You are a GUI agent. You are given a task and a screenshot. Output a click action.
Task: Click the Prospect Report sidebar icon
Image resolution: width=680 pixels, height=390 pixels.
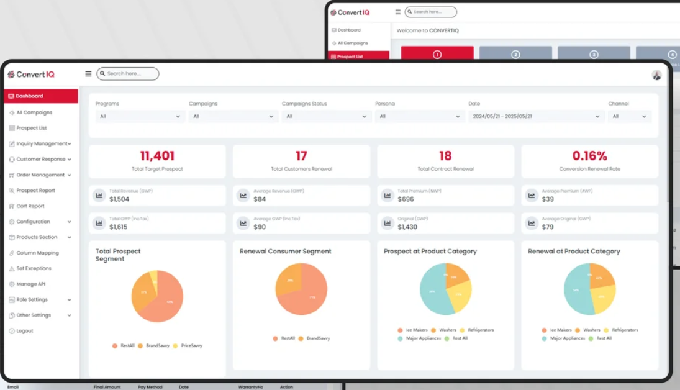pyautogui.click(x=12, y=190)
